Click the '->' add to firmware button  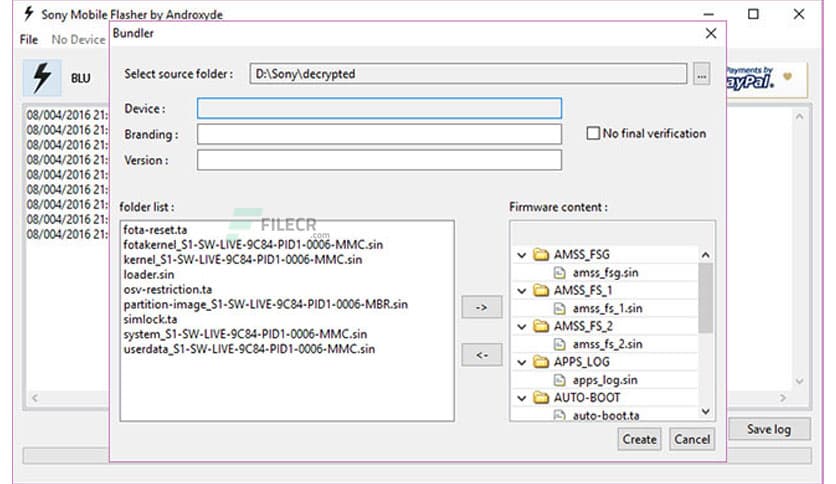click(x=482, y=308)
